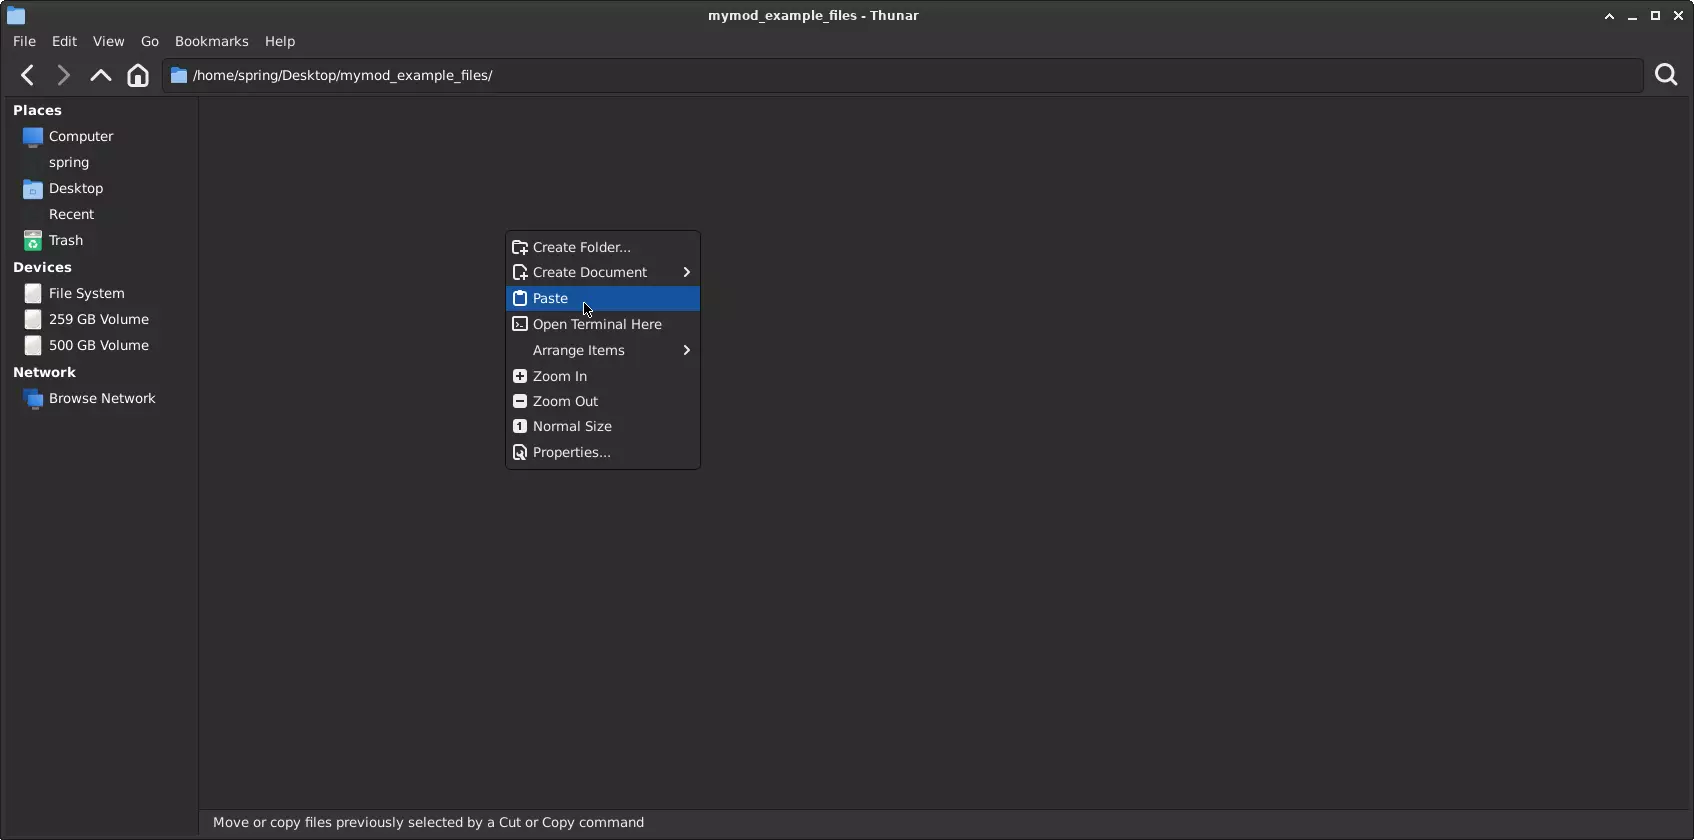Screen dimensions: 1694x840
Task: Select Trash label in the sidebar
Action: 66,240
